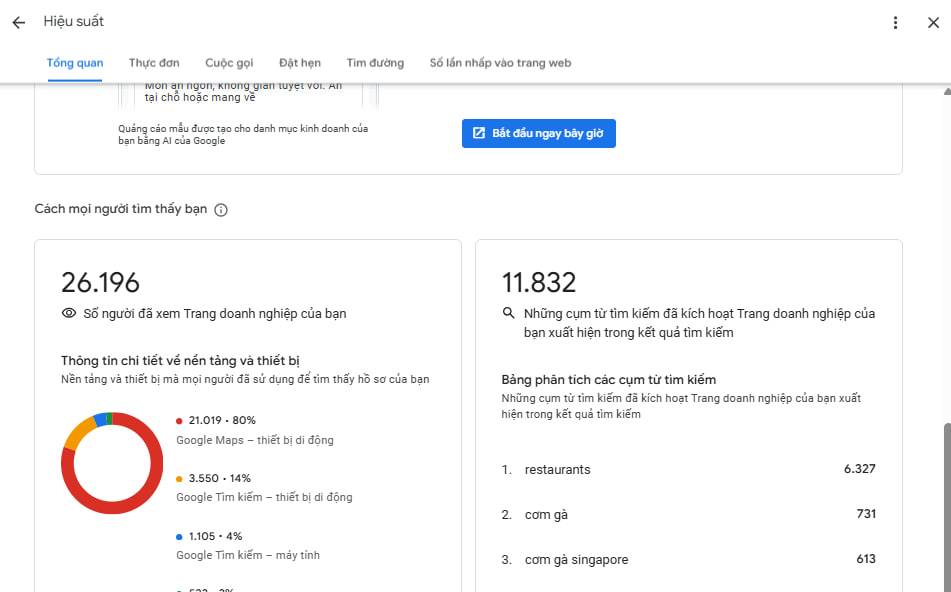Open the Thực đơn tab
Viewport: 951px width, 592px height.
154,63
